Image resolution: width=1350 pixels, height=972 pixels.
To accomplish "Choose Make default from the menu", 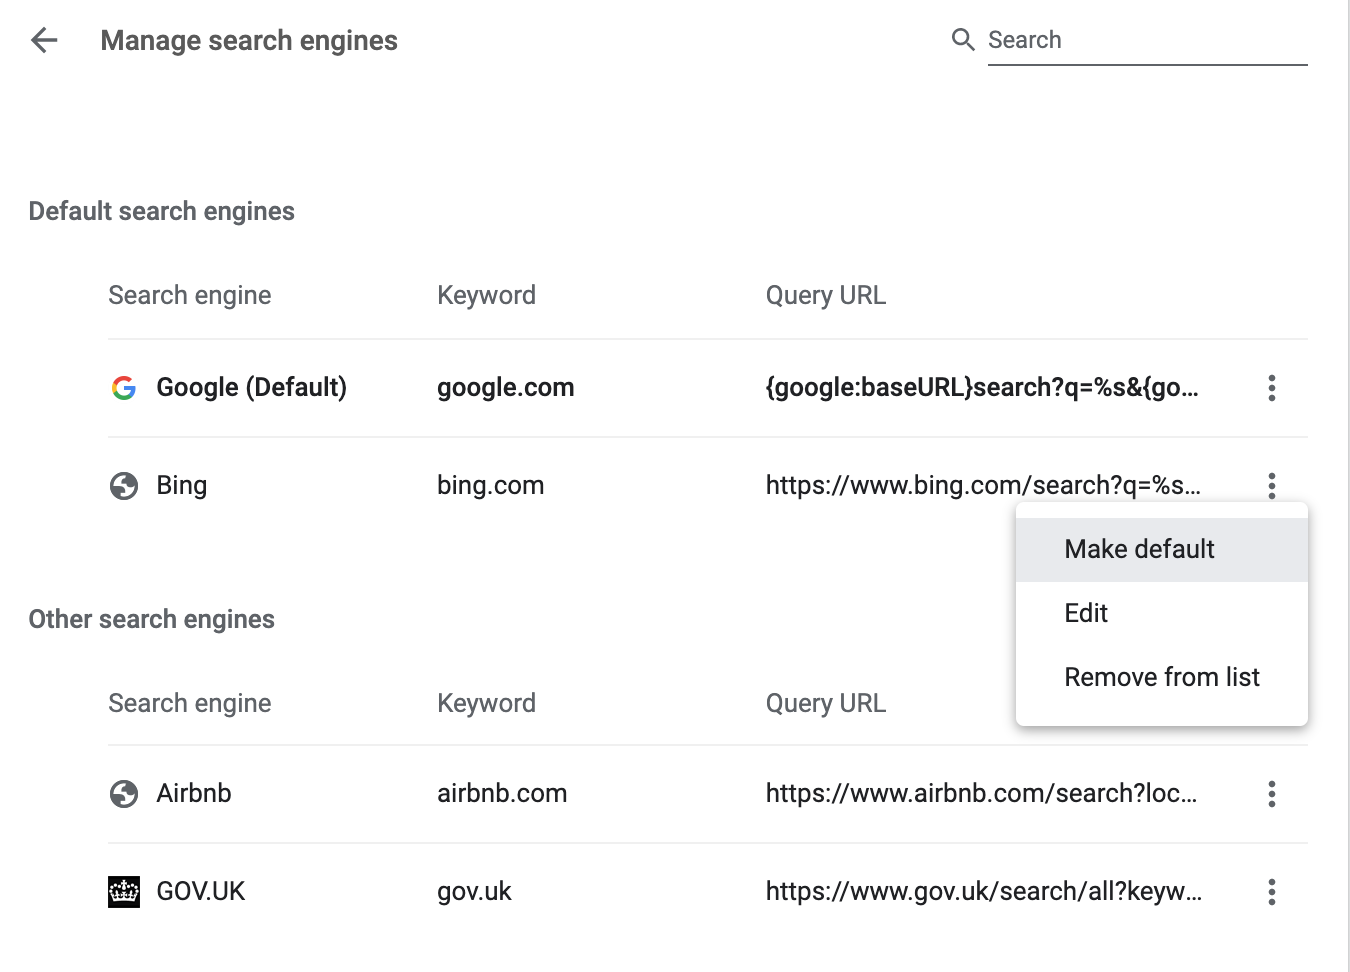I will pos(1162,549).
